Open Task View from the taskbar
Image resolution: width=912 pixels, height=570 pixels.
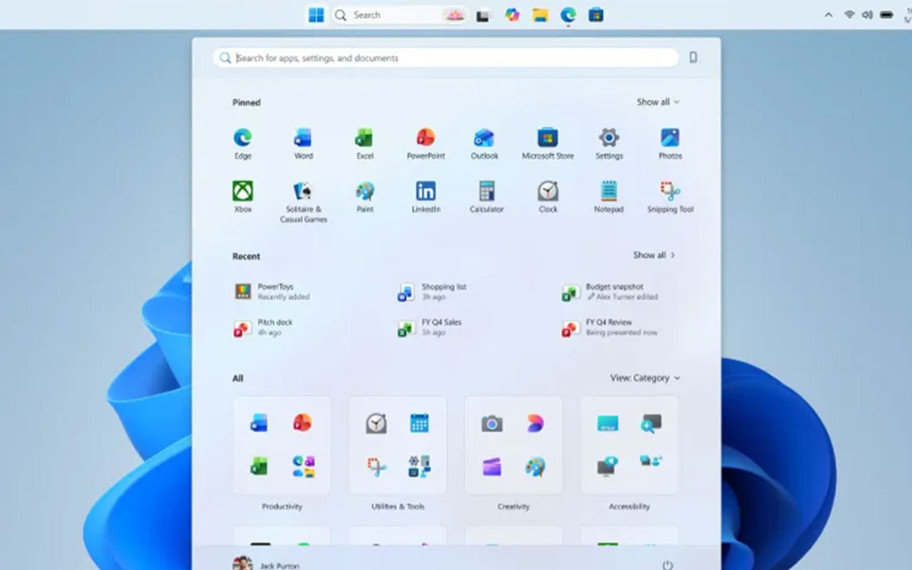[483, 15]
